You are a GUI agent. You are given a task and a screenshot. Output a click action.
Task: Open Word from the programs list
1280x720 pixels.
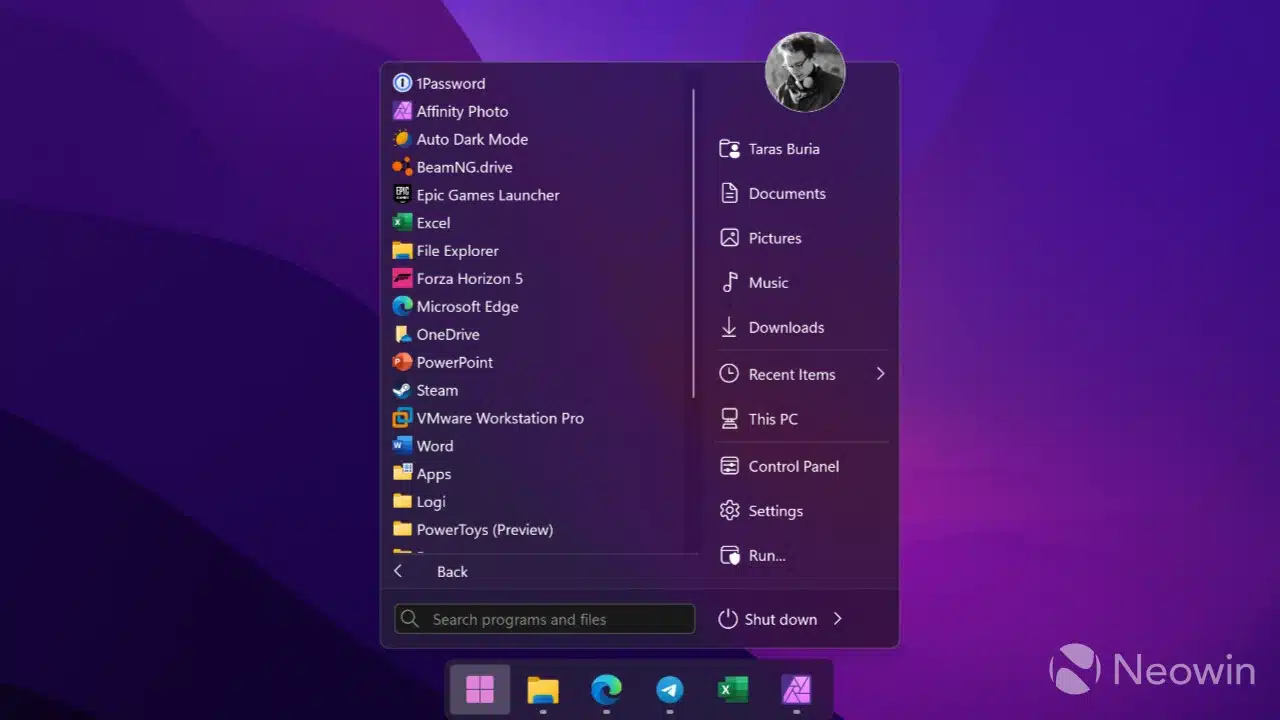click(423, 447)
